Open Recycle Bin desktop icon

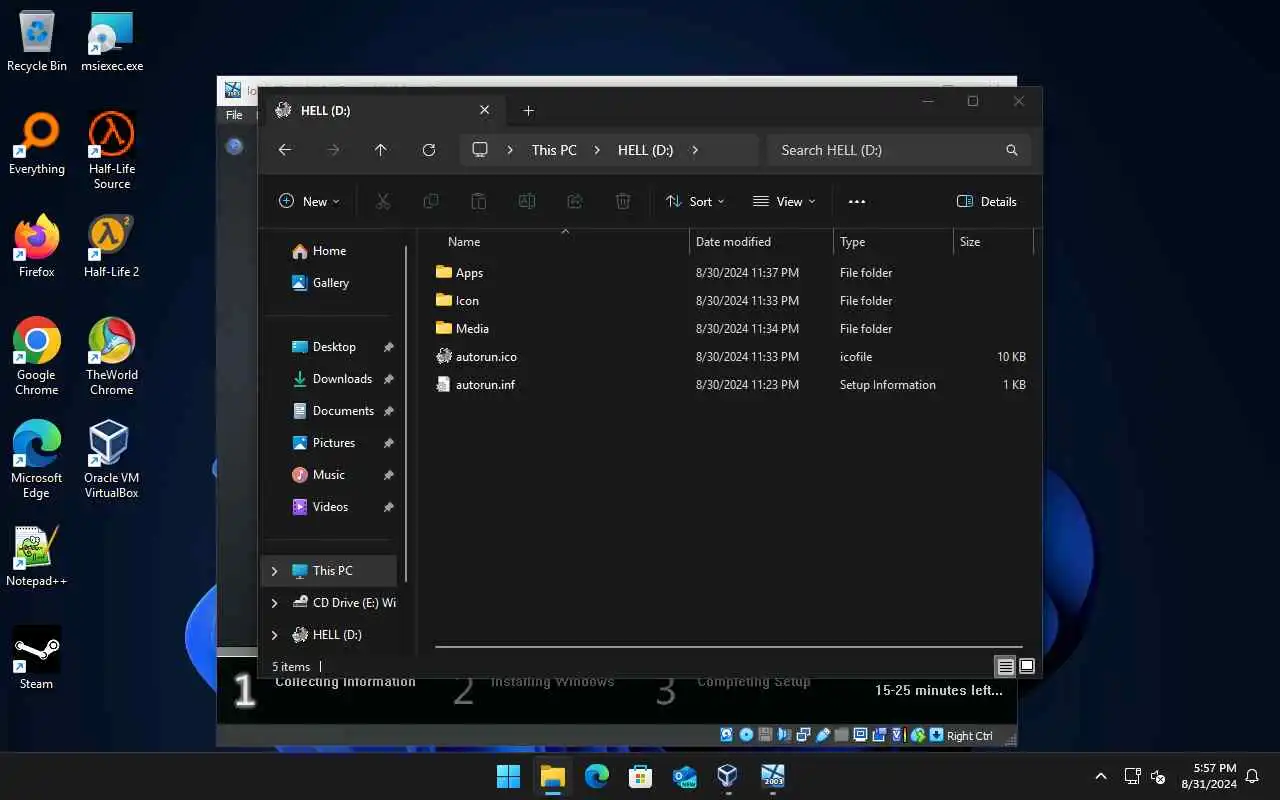[x=37, y=42]
